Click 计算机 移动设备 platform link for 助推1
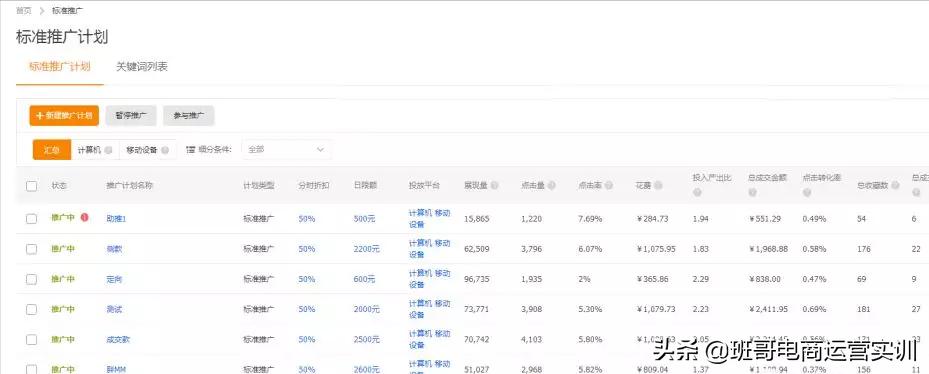This screenshot has width=929, height=374. [x=430, y=219]
